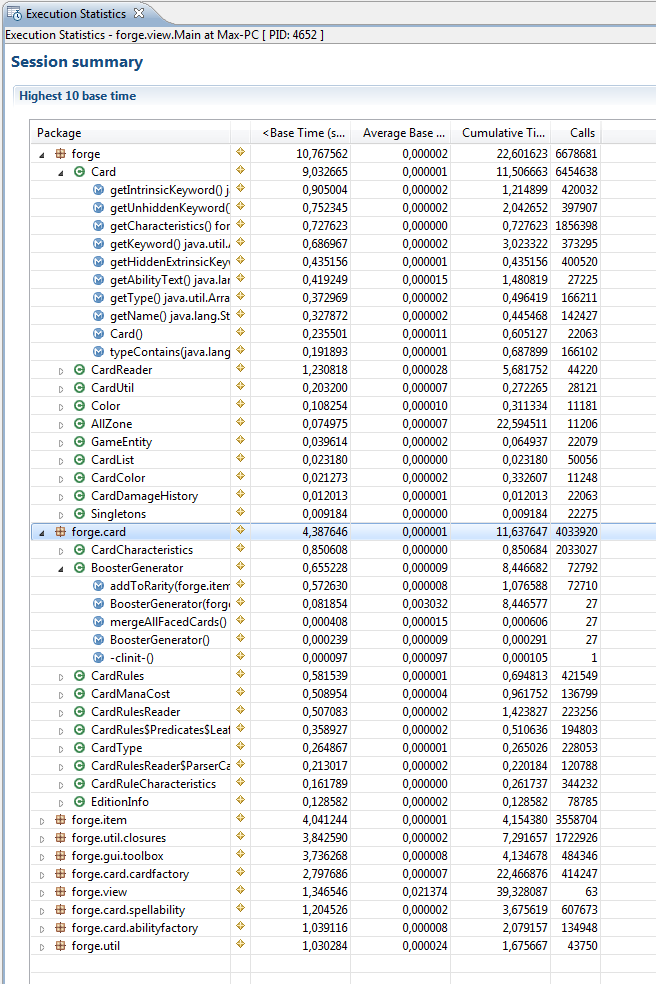
Task: Sort by the Cumulative Time column header
Action: coord(504,133)
